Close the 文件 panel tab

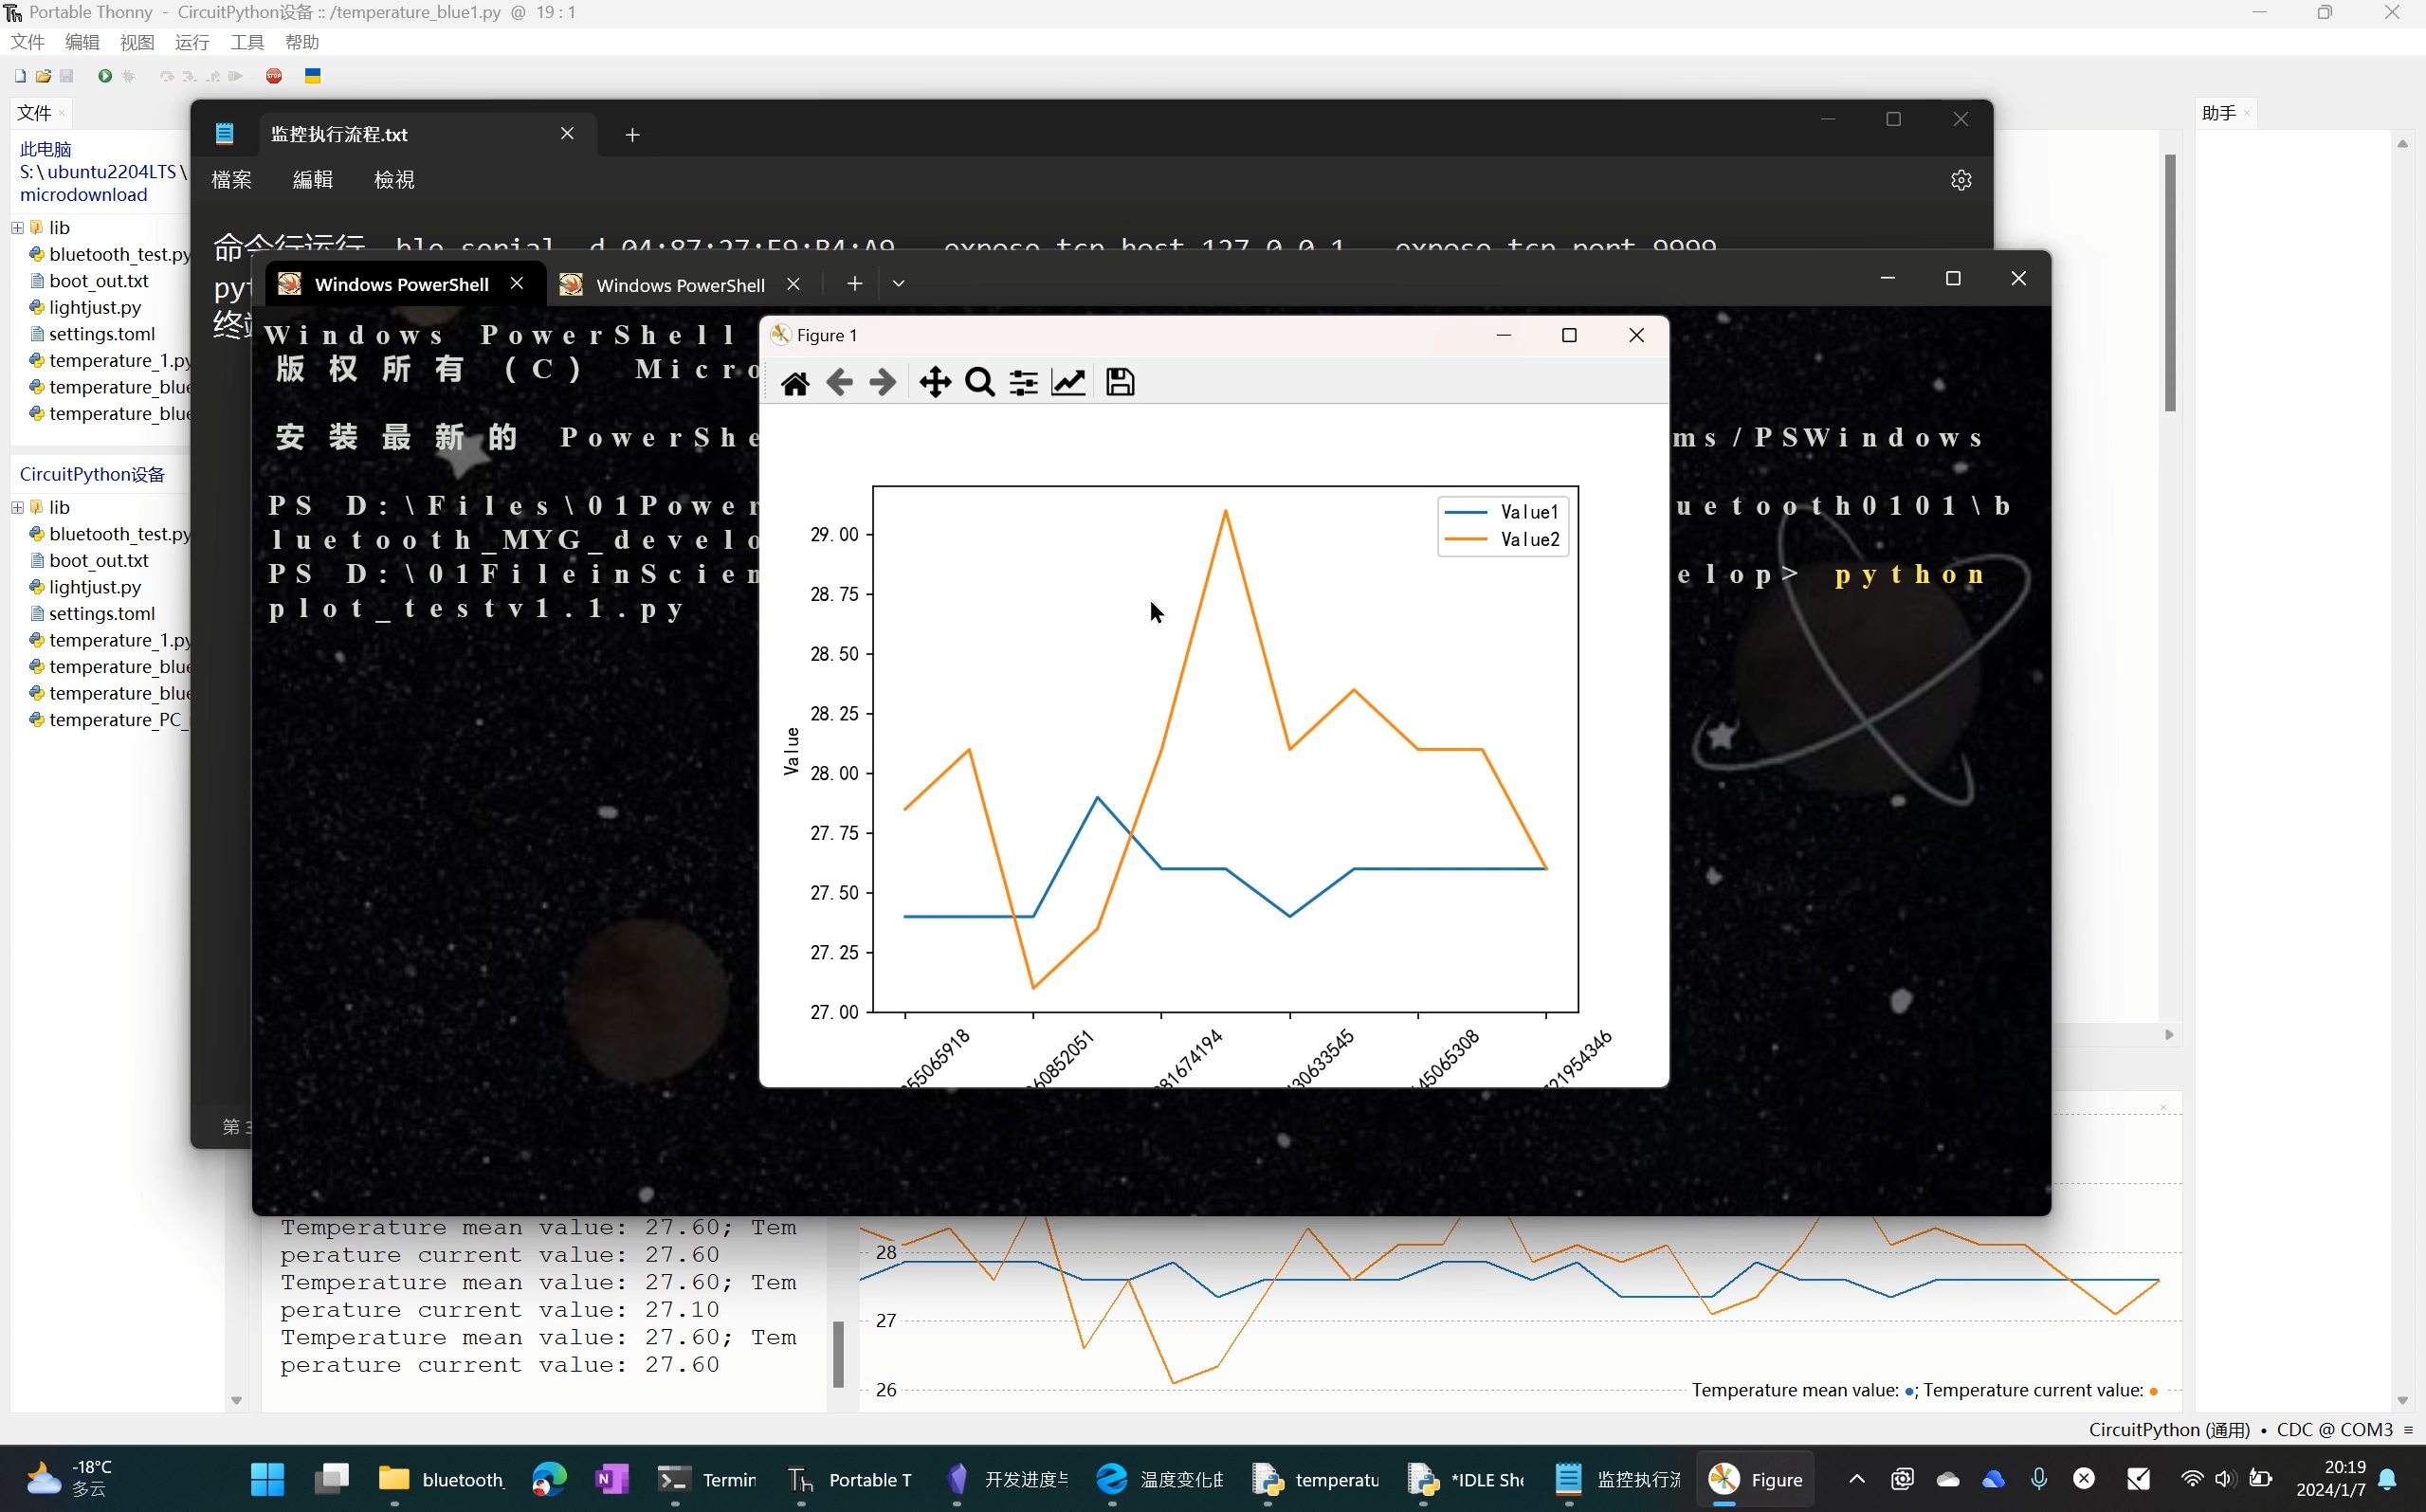[x=62, y=113]
